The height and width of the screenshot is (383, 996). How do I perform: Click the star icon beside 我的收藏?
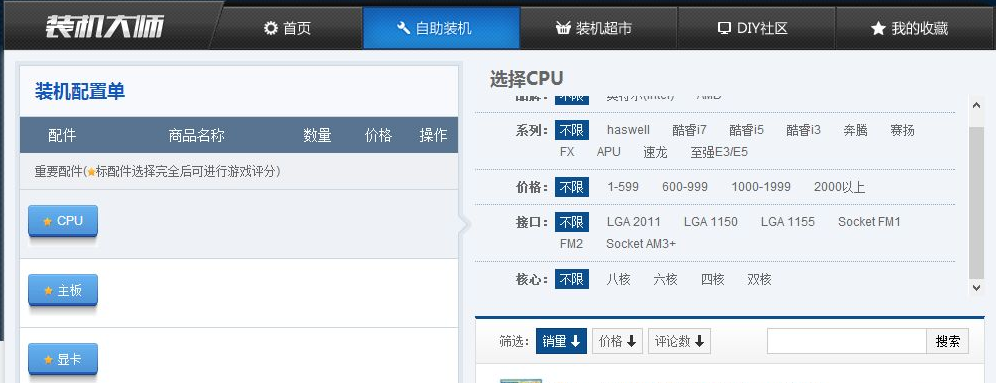pos(878,28)
